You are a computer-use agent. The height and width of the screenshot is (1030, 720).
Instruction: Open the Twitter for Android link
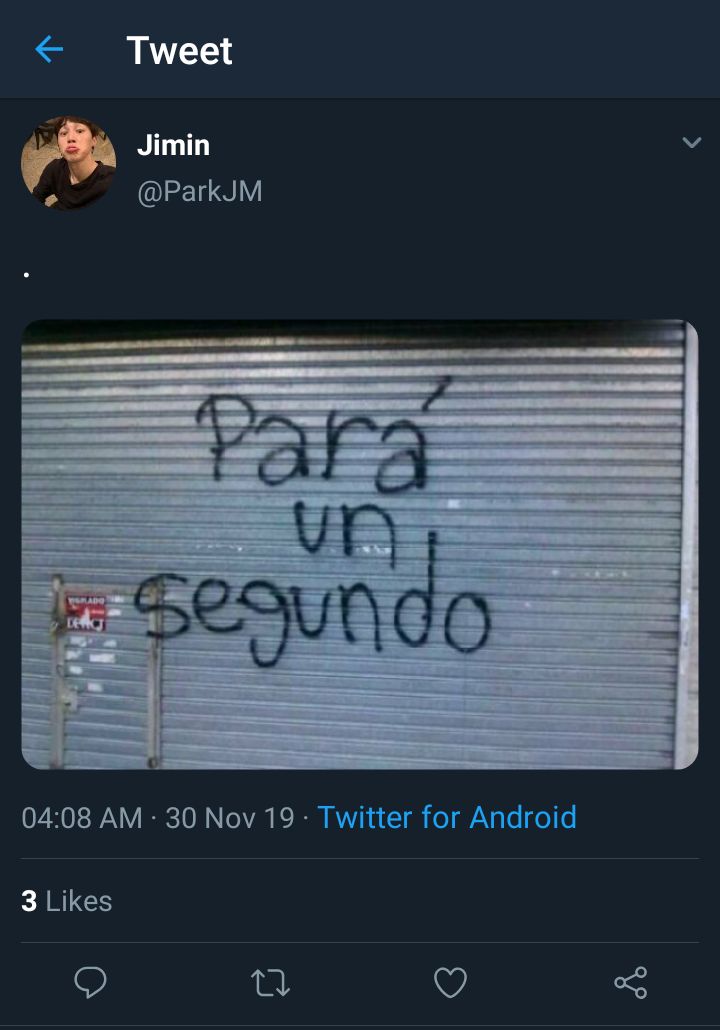click(x=447, y=818)
